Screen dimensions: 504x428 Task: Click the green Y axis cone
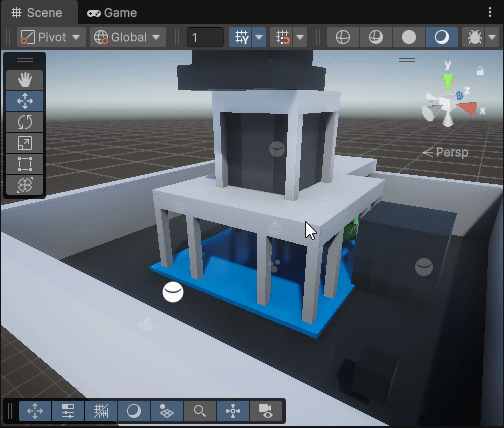(x=448, y=83)
